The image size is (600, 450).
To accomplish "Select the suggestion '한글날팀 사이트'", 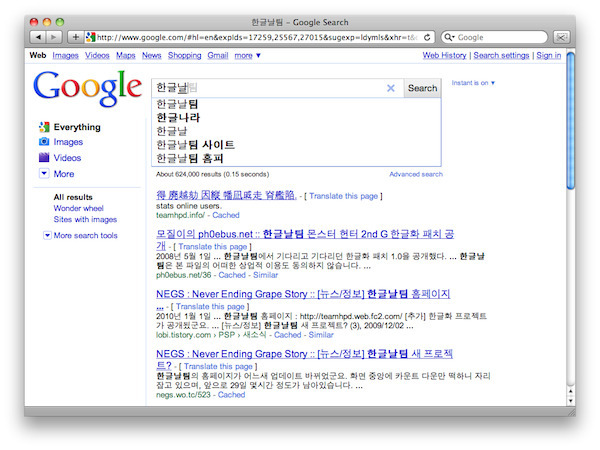I will coord(296,145).
